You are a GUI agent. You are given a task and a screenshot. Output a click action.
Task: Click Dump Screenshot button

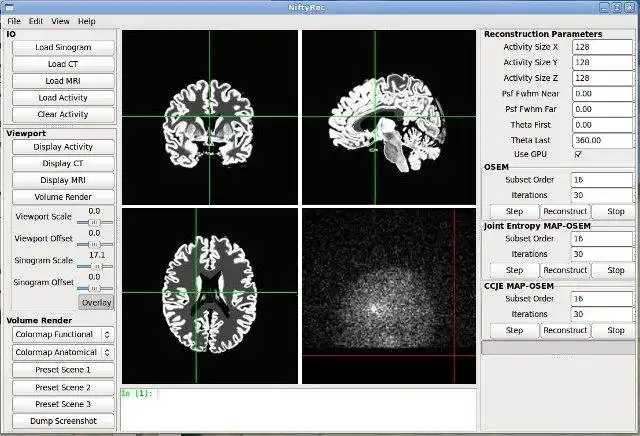[x=63, y=421]
